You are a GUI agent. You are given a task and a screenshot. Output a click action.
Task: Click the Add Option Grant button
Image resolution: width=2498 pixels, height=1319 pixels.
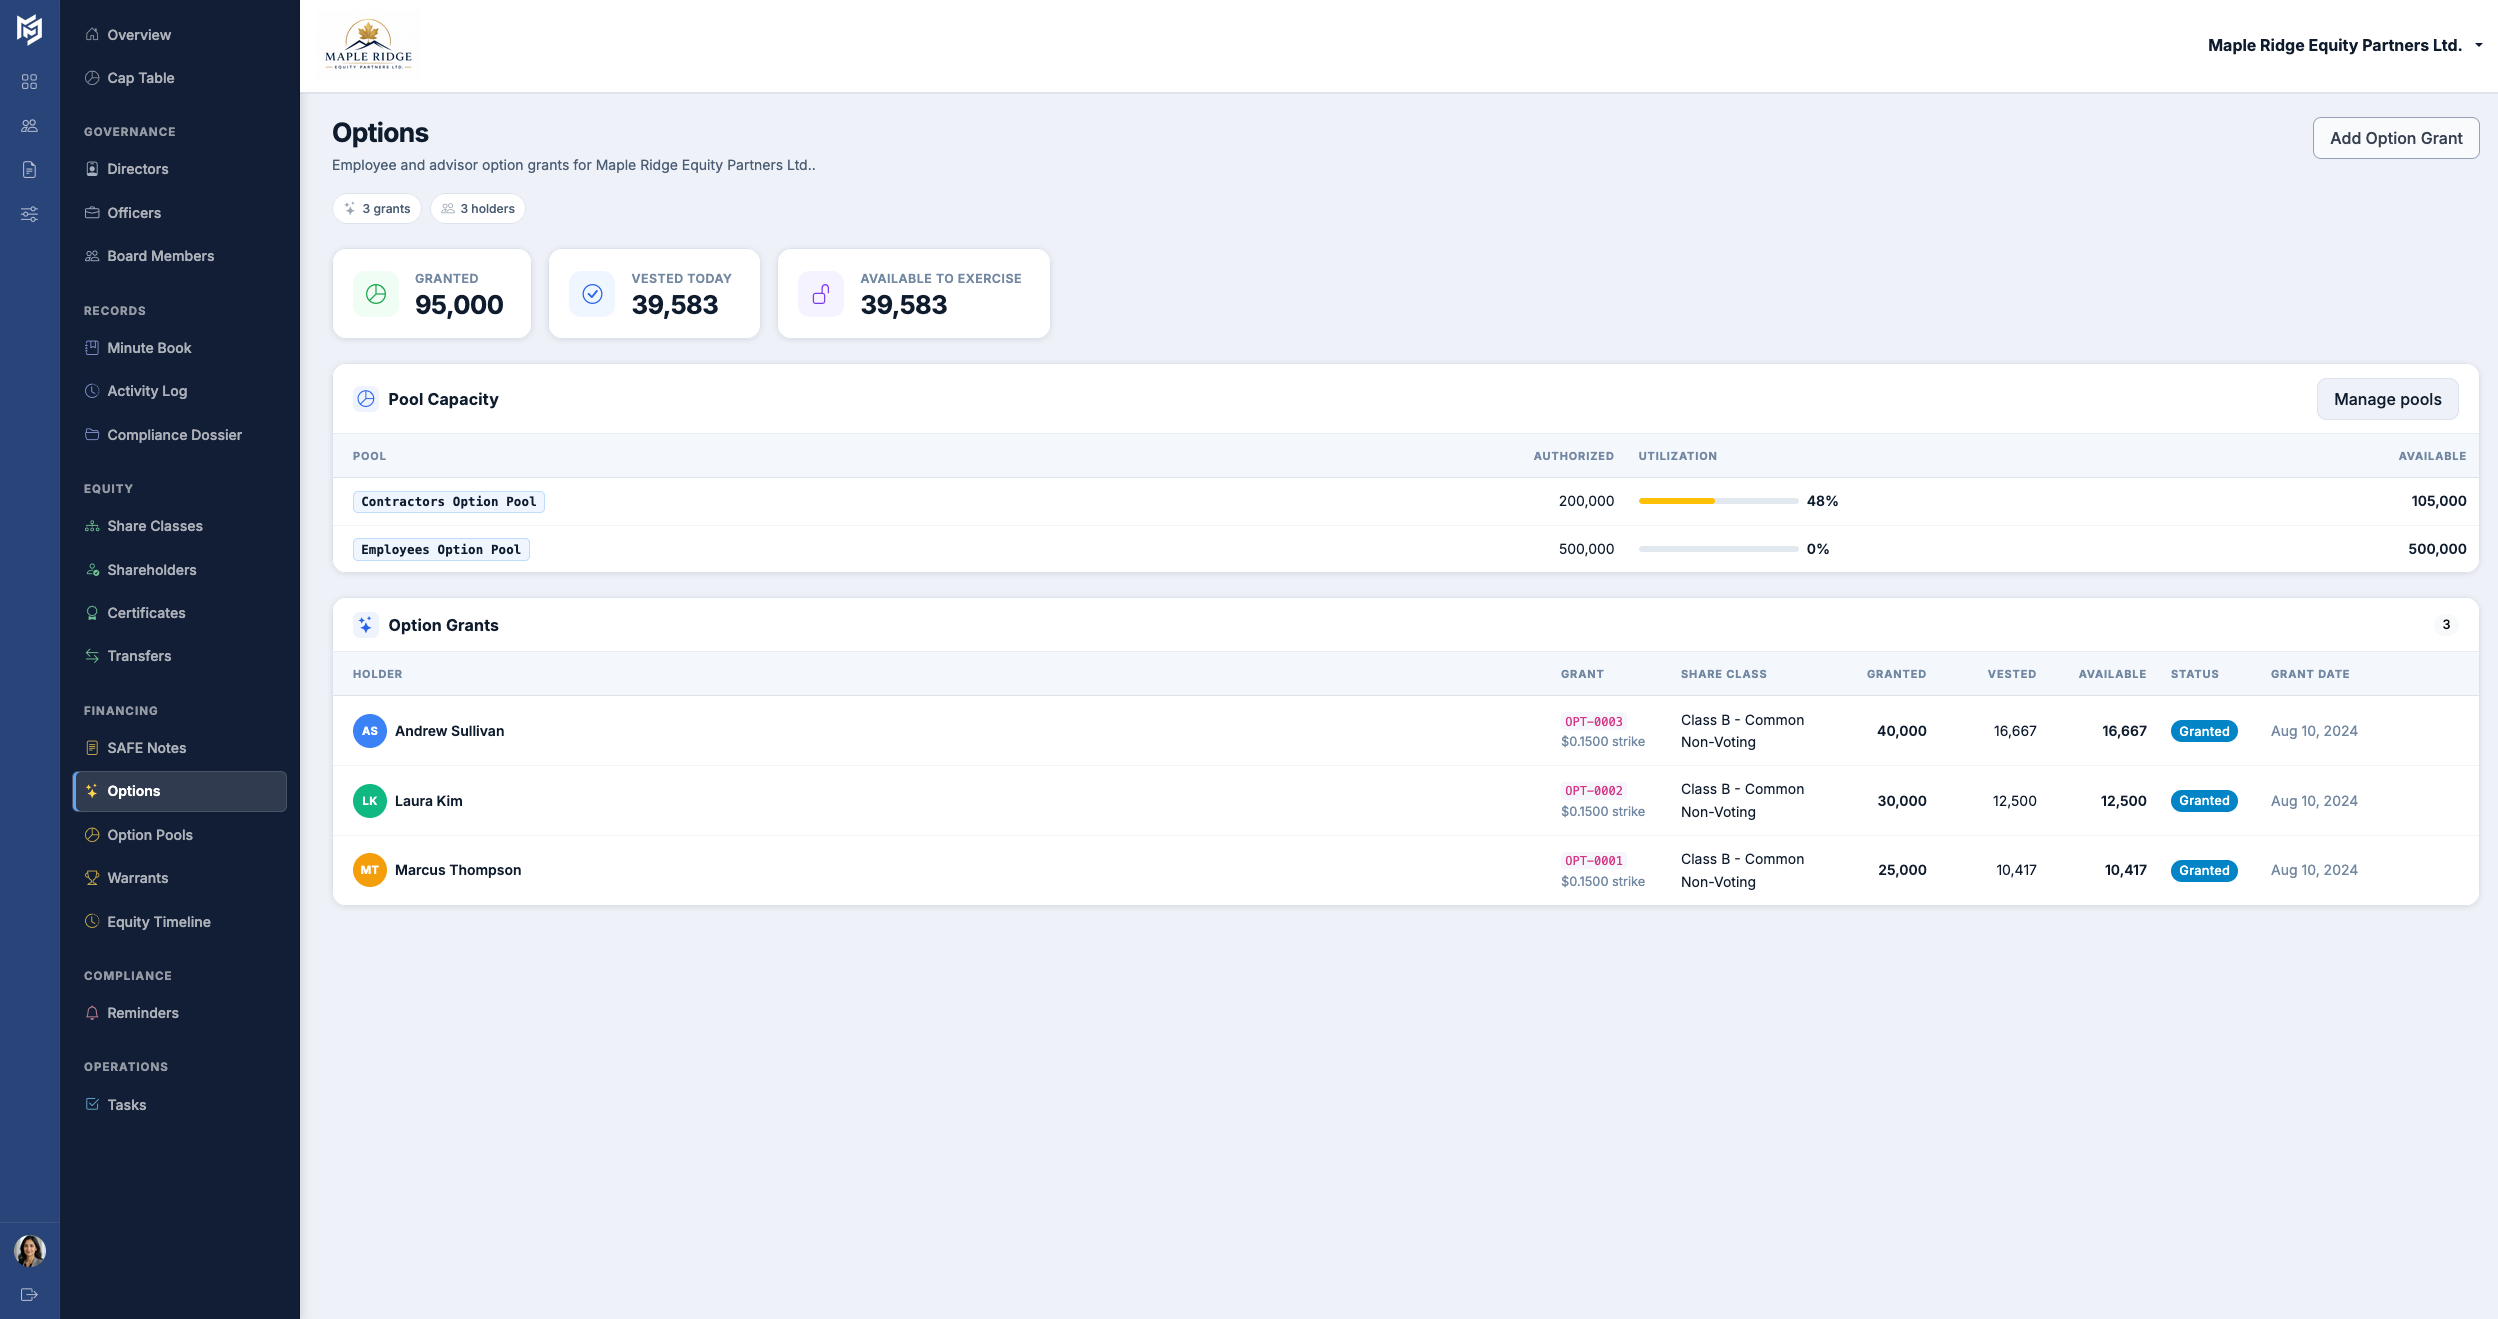2395,138
